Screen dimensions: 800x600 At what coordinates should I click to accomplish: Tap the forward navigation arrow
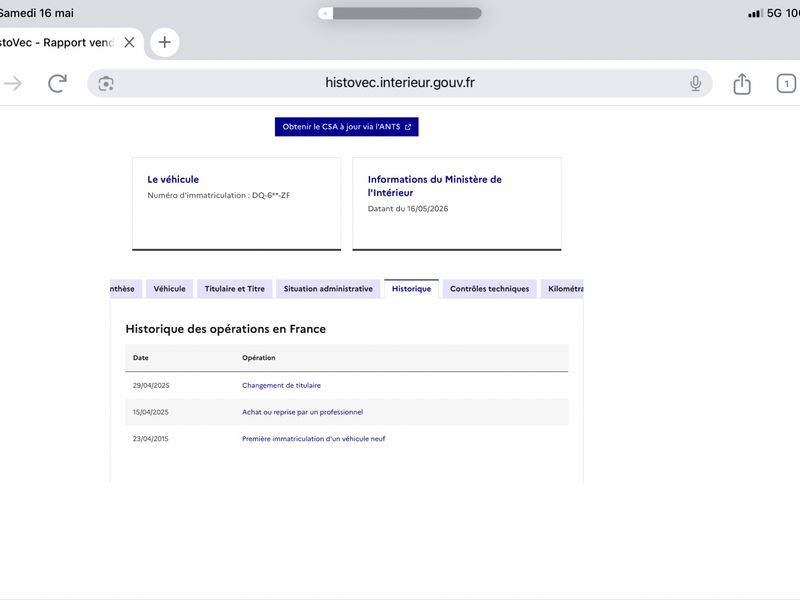pos(13,83)
